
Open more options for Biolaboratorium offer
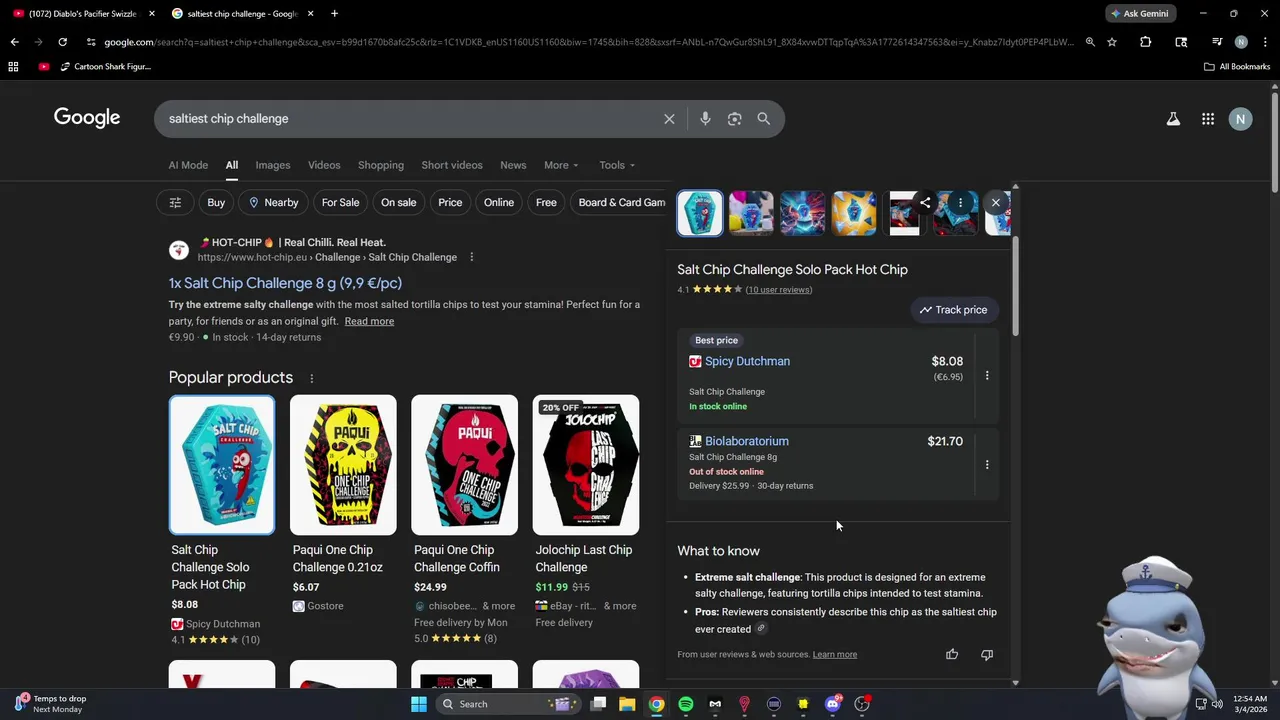coord(986,465)
